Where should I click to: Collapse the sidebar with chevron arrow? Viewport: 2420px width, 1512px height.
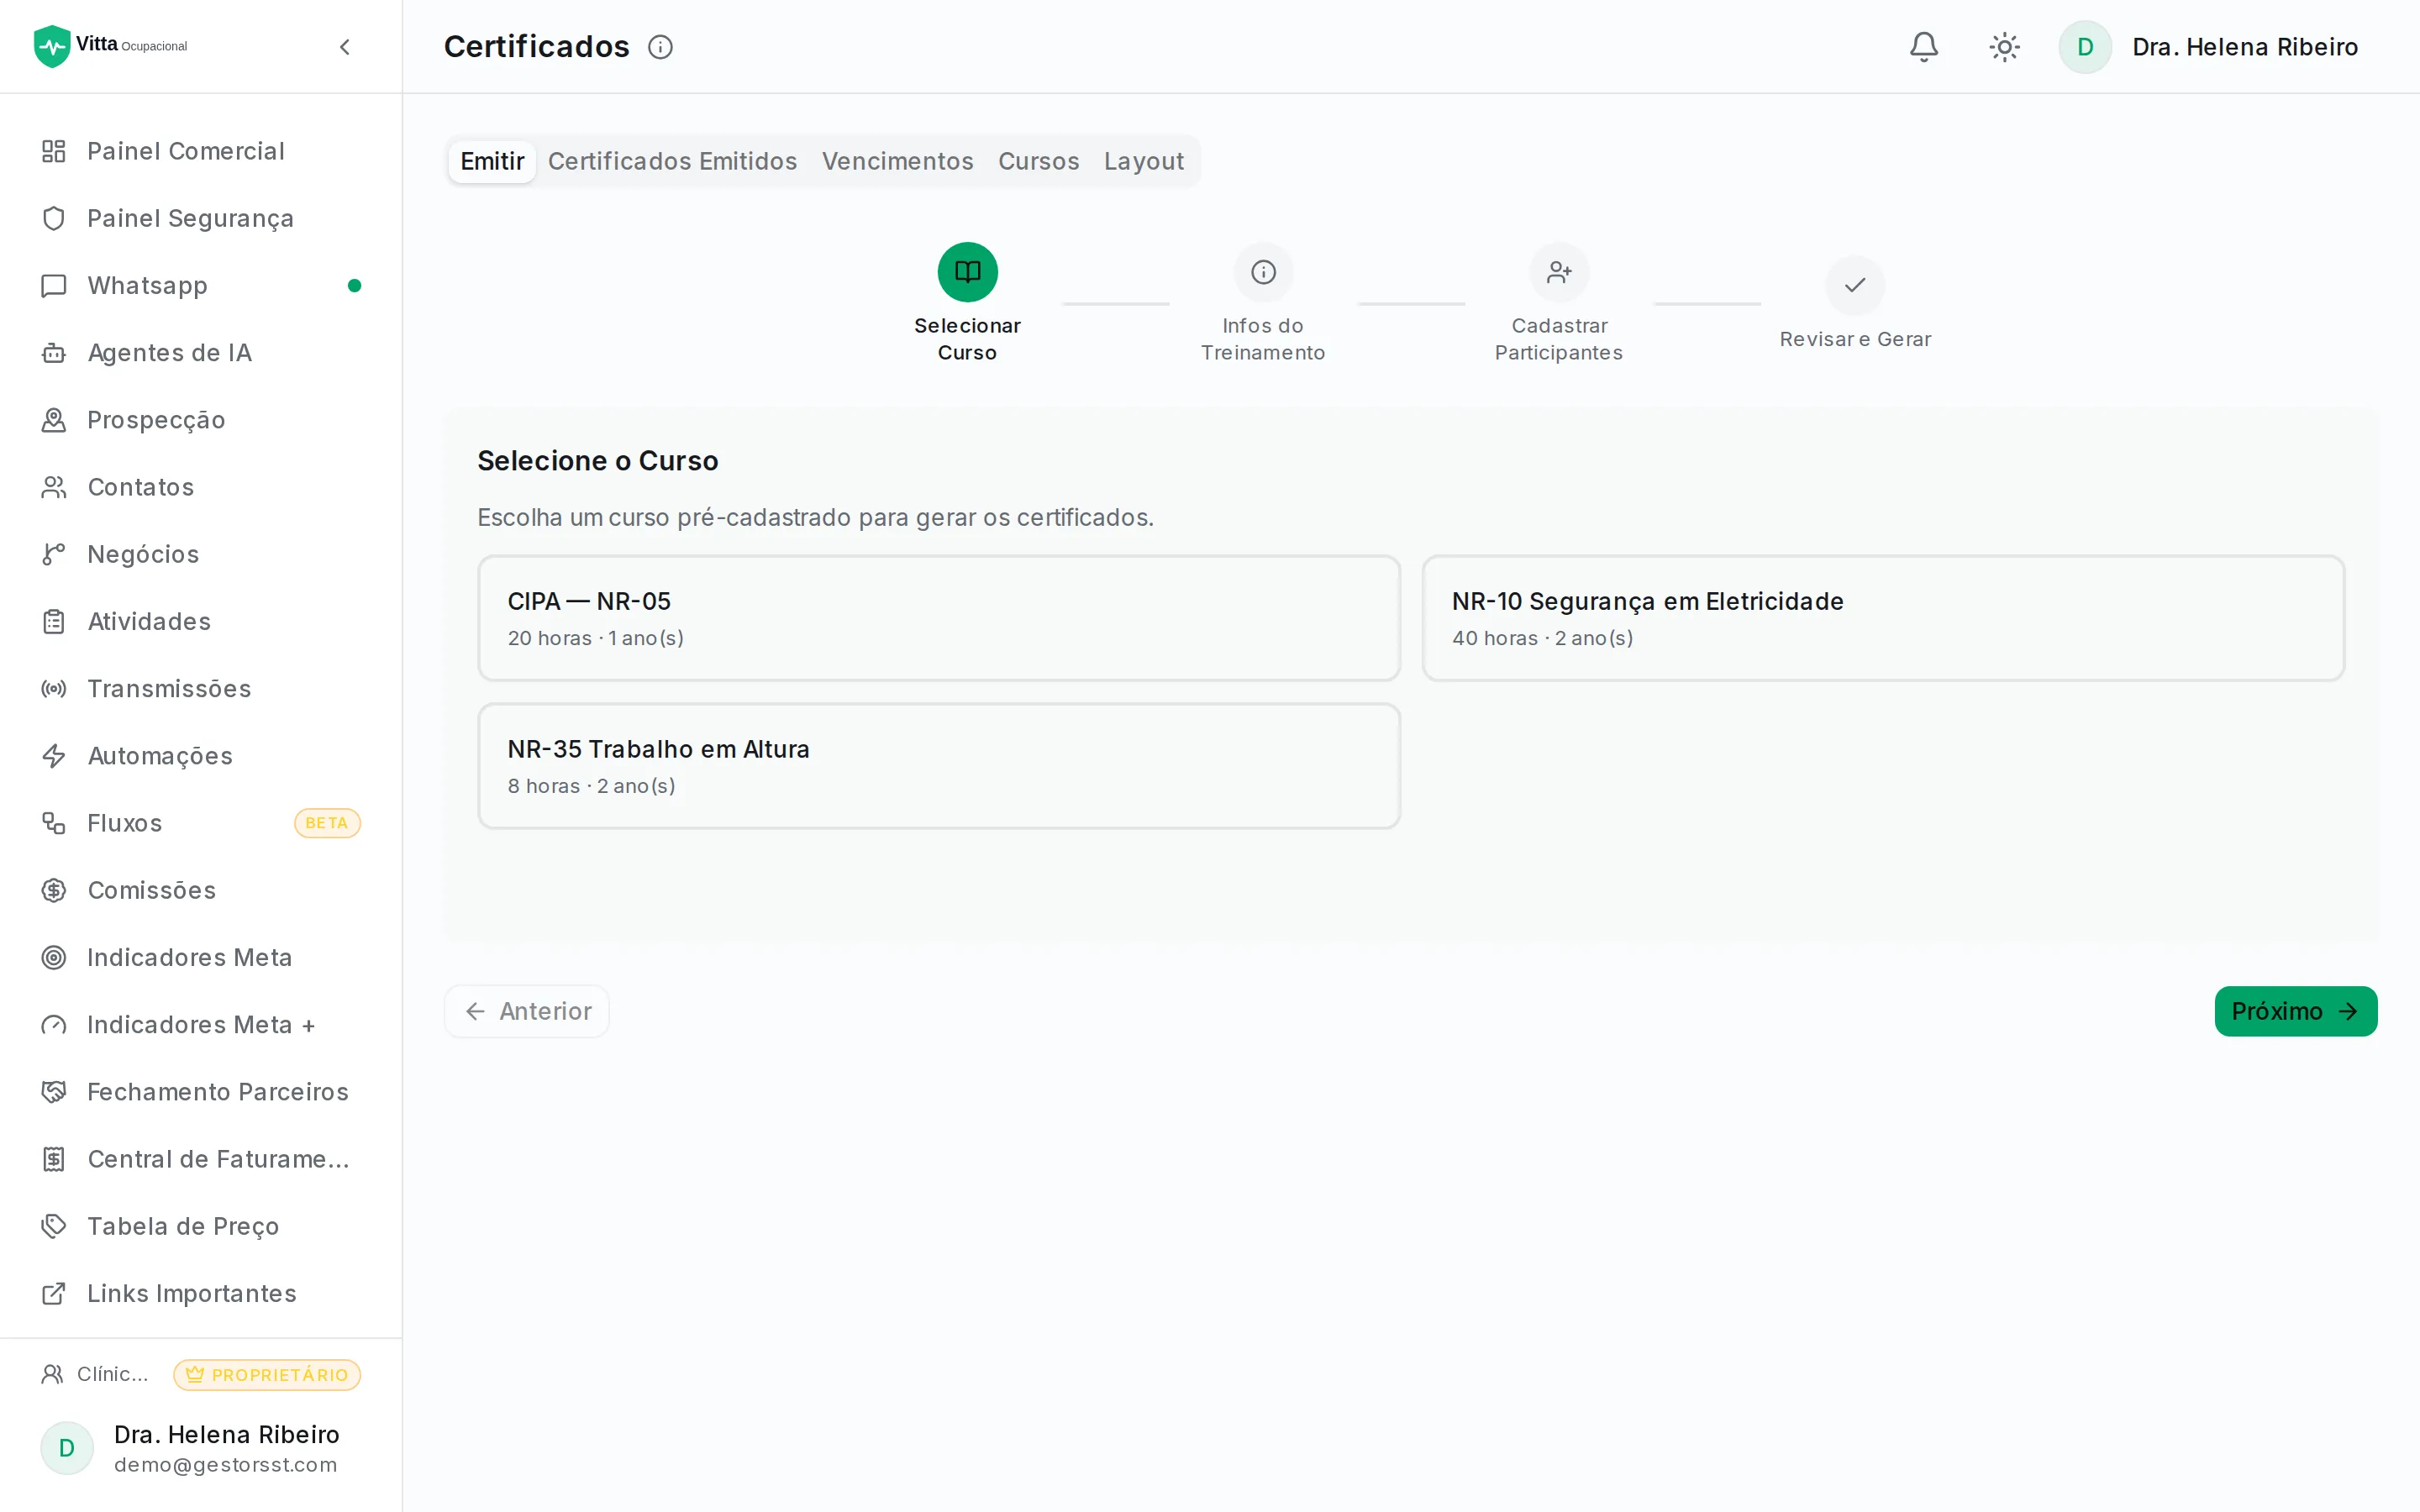point(345,47)
